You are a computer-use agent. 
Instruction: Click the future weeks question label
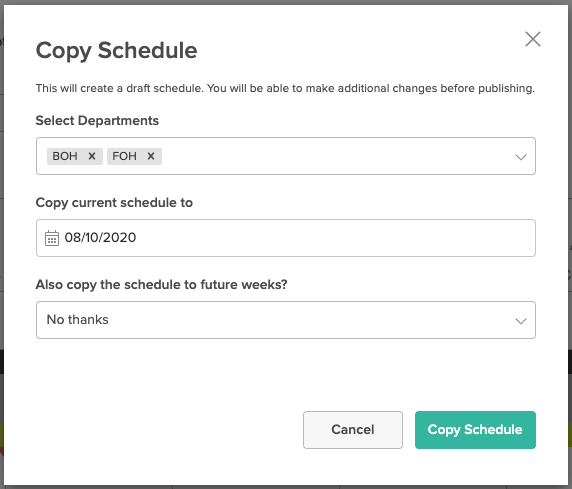pos(162,285)
